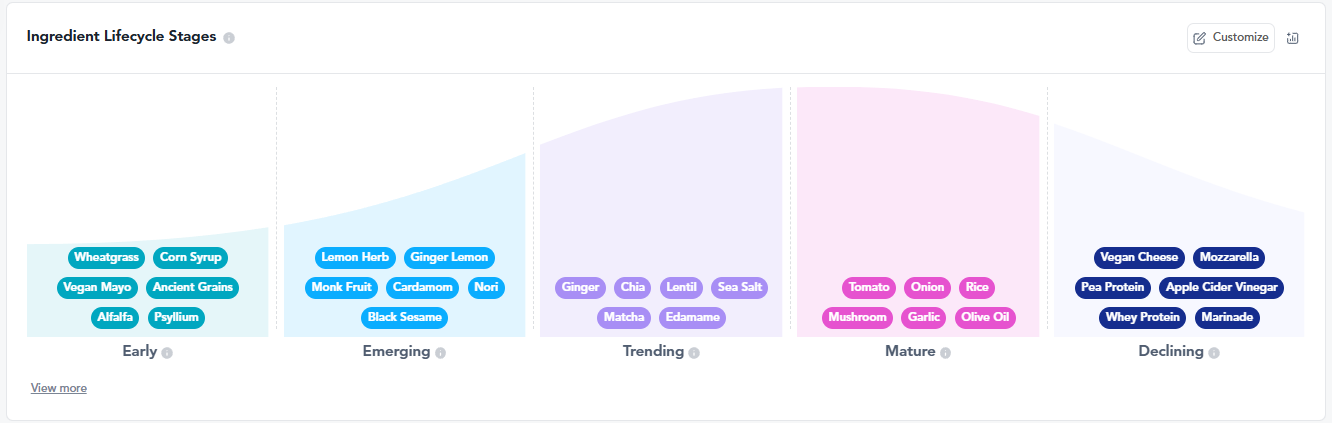Open the Customize button

tap(1231, 38)
